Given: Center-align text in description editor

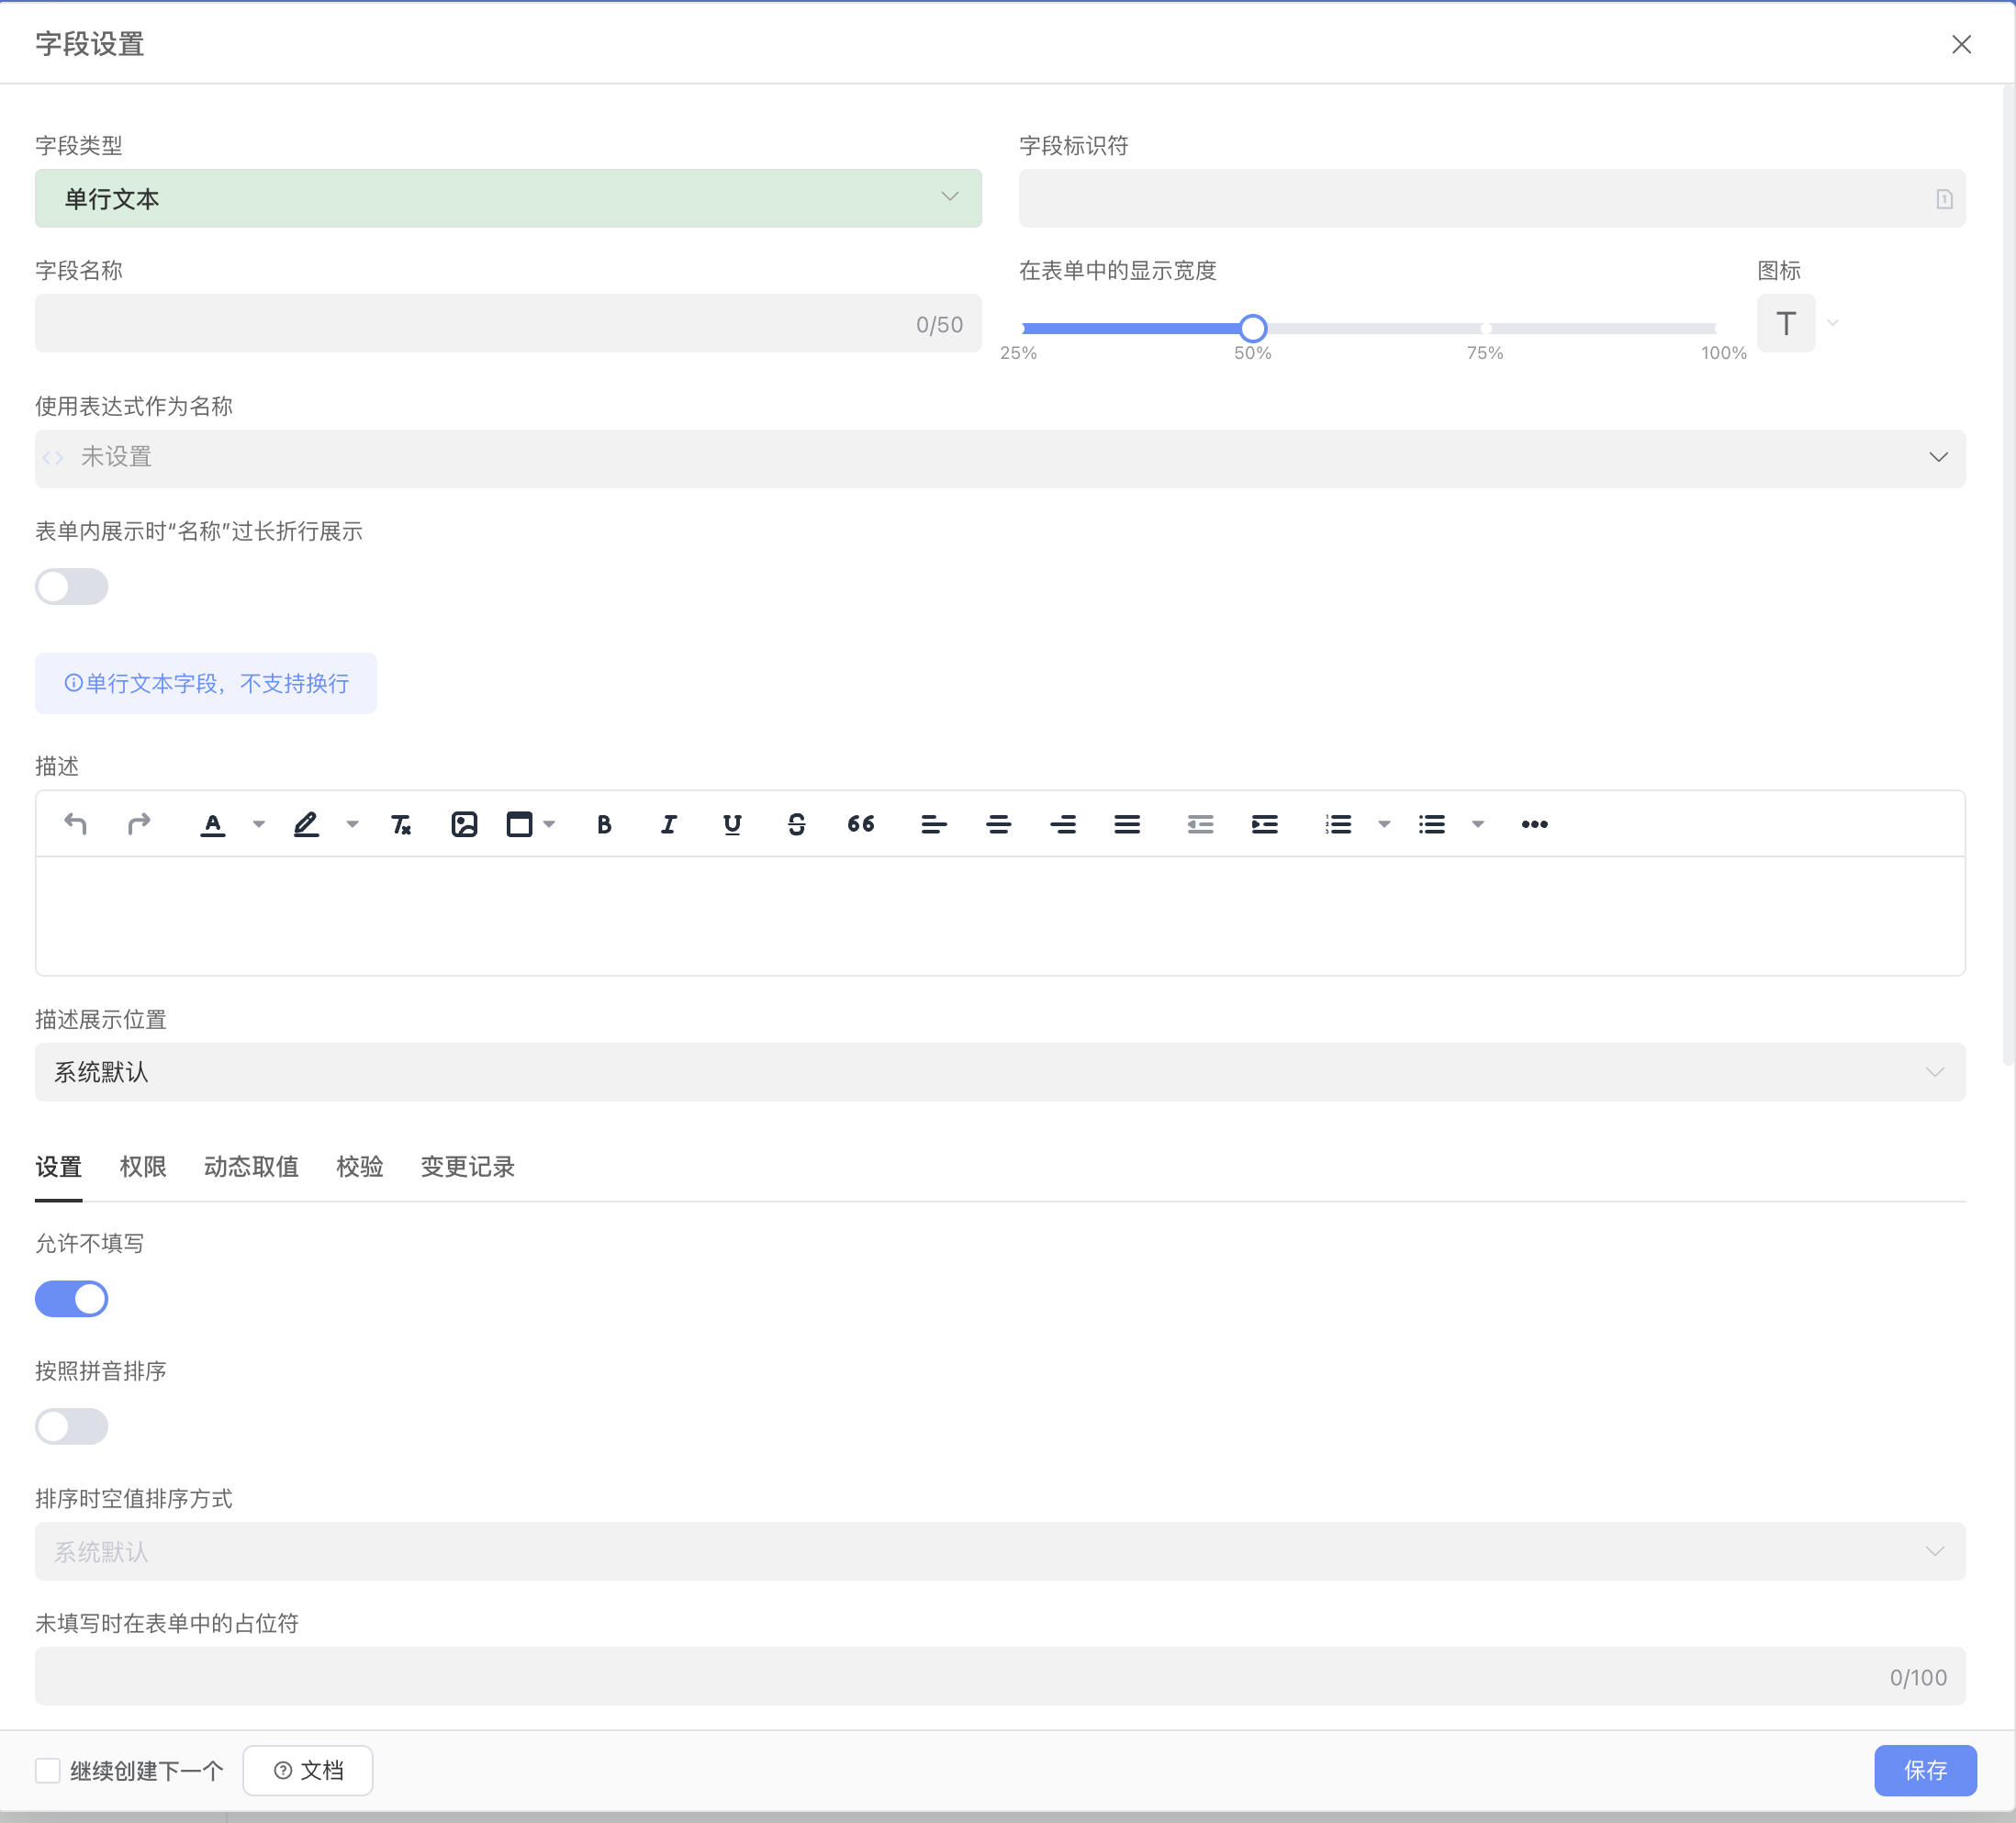Looking at the screenshot, I should point(998,824).
